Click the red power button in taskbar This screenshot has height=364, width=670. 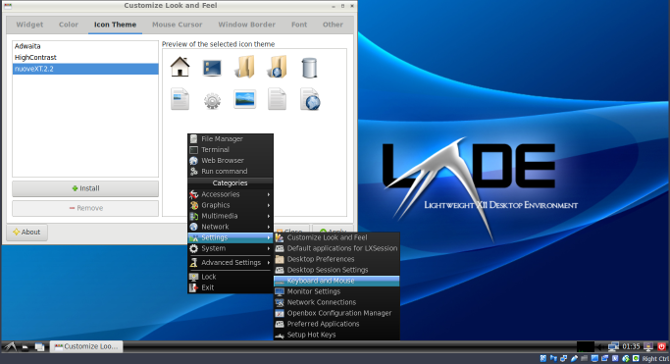click(x=661, y=346)
